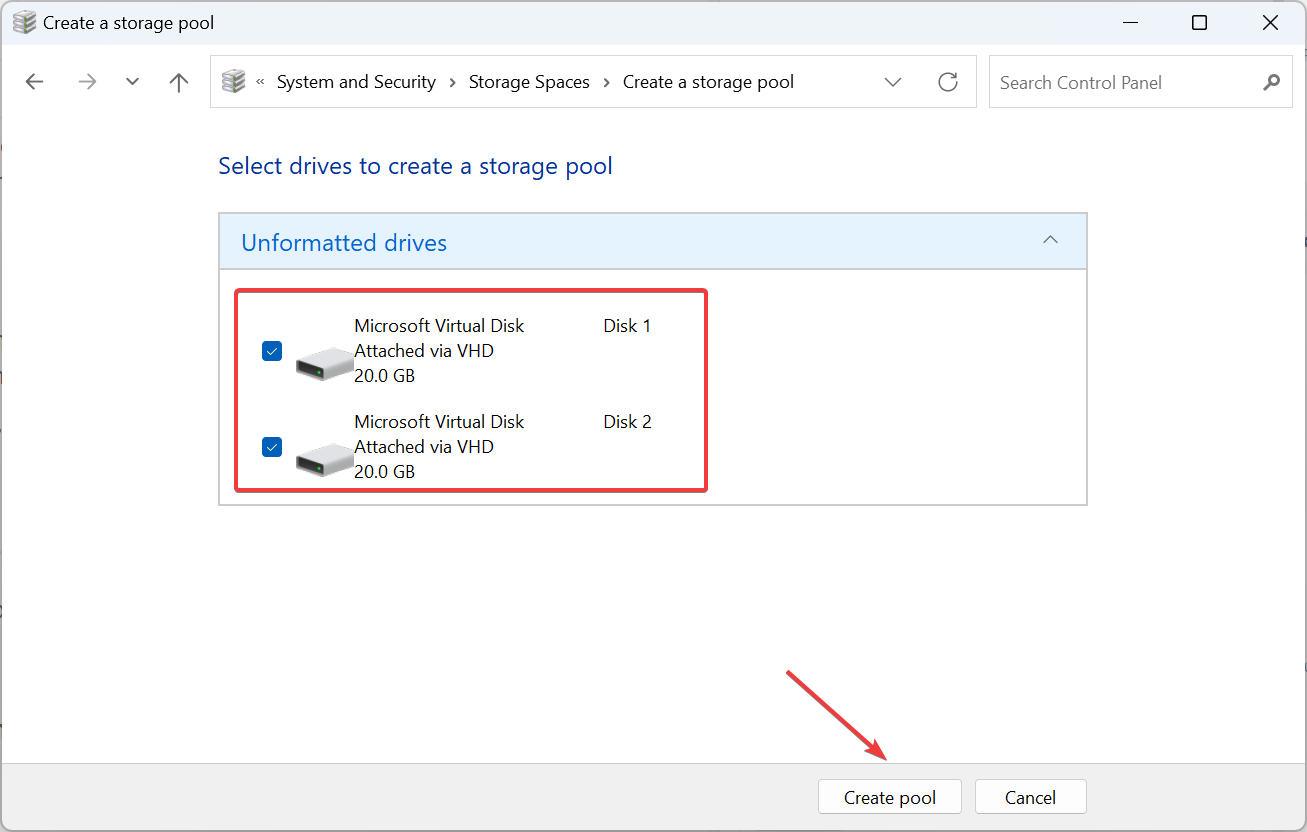Open the address bar dropdown

click(893, 82)
